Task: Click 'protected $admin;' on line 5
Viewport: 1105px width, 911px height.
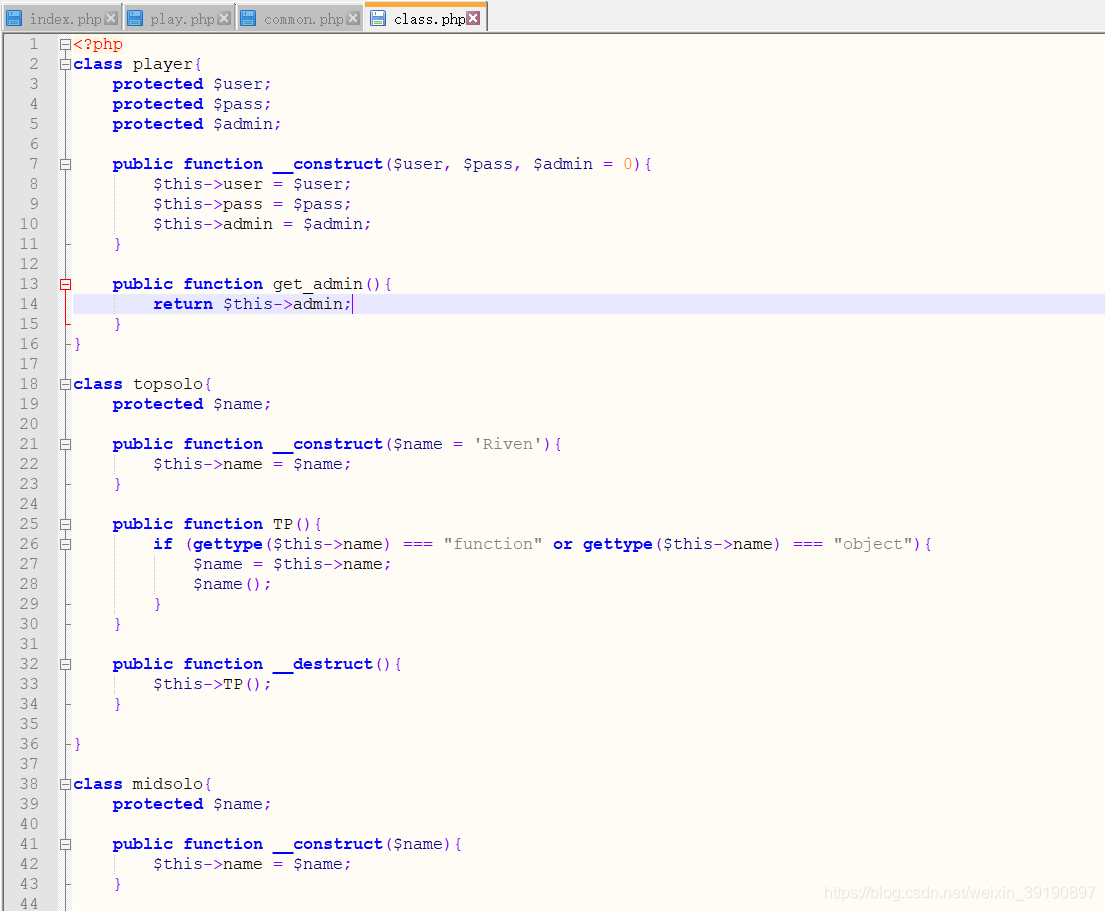Action: pos(197,124)
